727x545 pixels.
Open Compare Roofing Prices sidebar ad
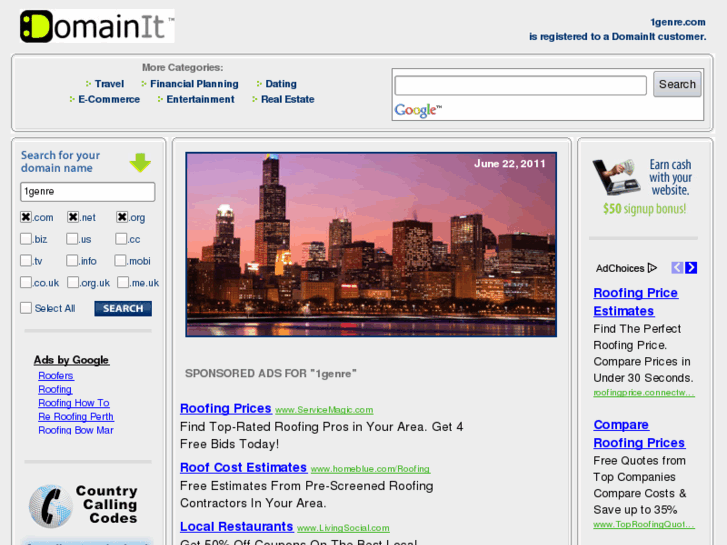(639, 434)
